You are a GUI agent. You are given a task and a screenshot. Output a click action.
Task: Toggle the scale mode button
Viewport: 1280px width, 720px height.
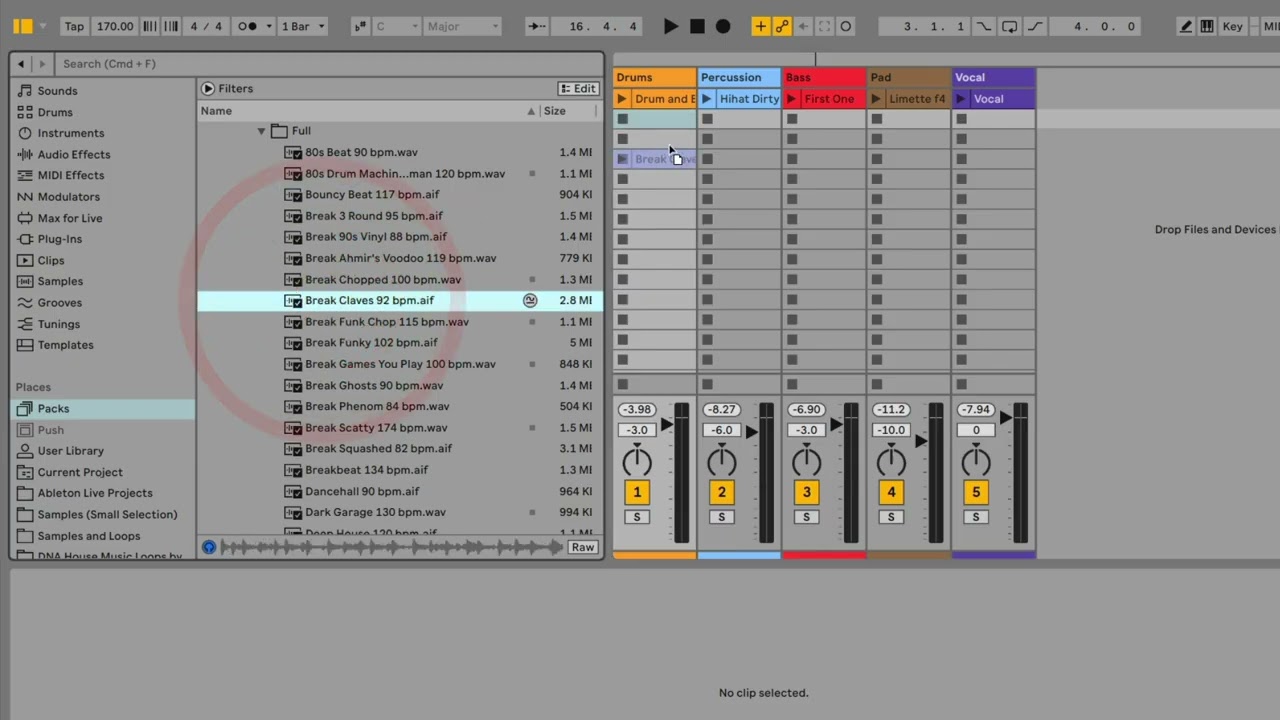pyautogui.click(x=361, y=26)
